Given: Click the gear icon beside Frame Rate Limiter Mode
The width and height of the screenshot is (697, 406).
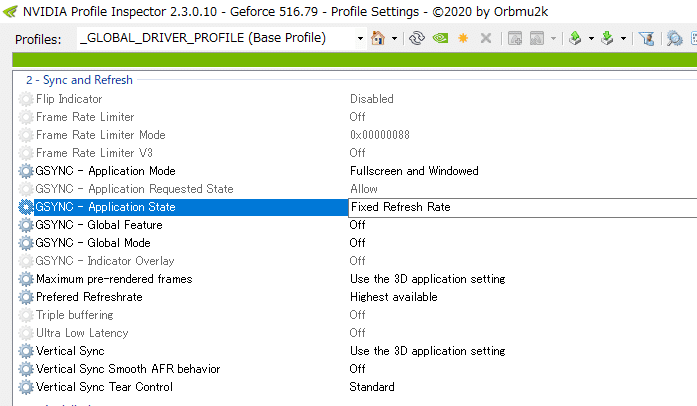Looking at the screenshot, I should click(x=26, y=135).
